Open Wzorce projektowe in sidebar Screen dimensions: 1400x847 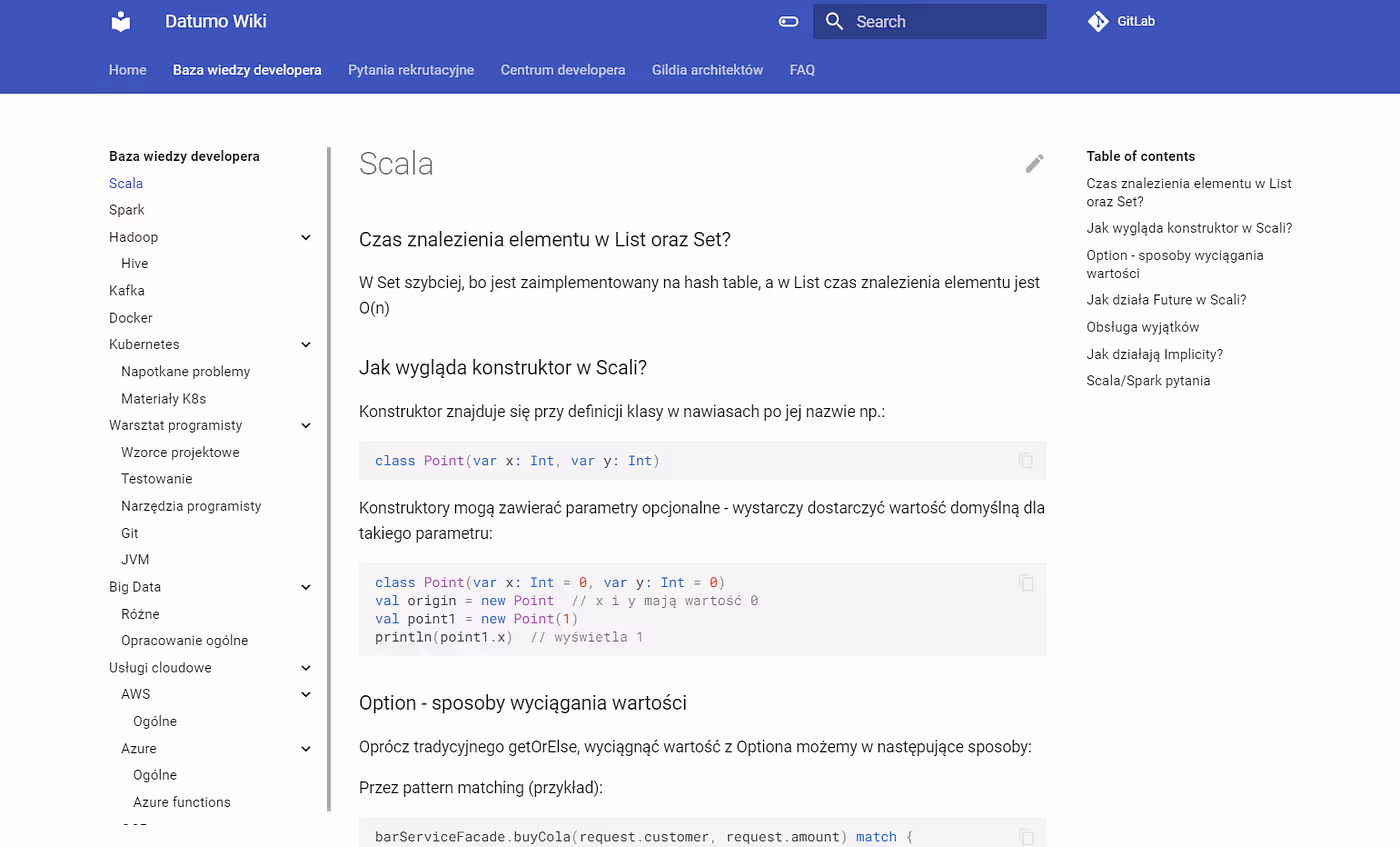[x=180, y=452]
